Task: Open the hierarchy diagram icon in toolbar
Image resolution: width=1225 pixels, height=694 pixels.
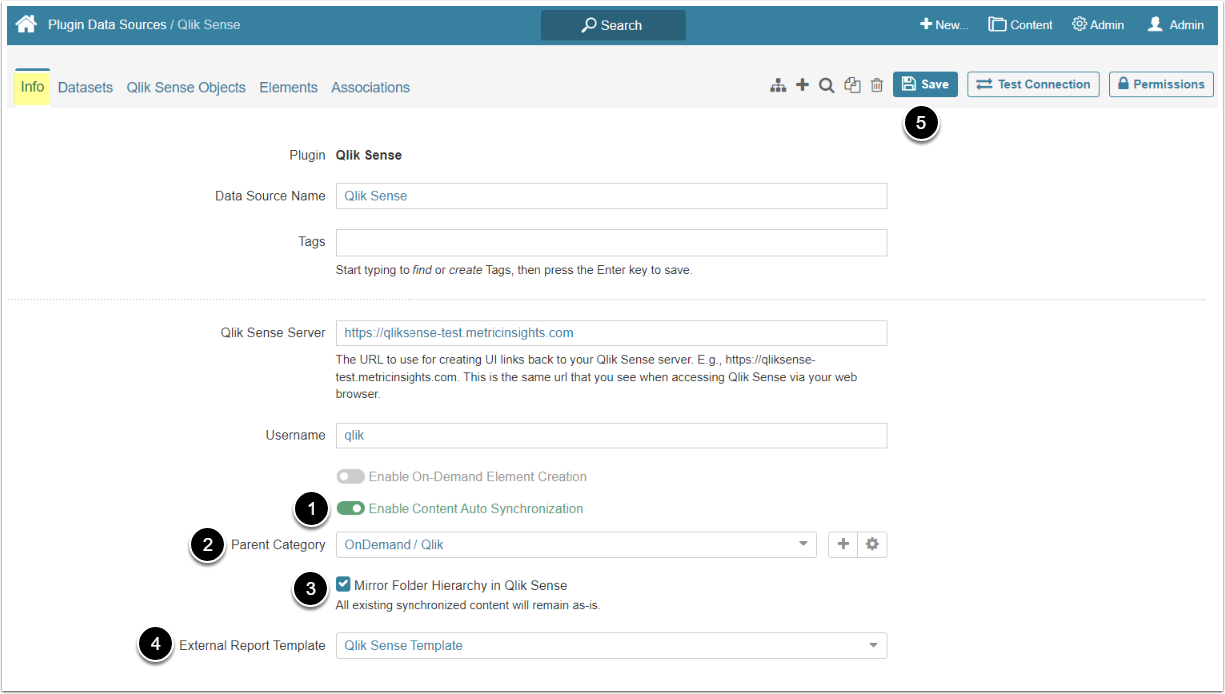Action: pyautogui.click(x=778, y=86)
